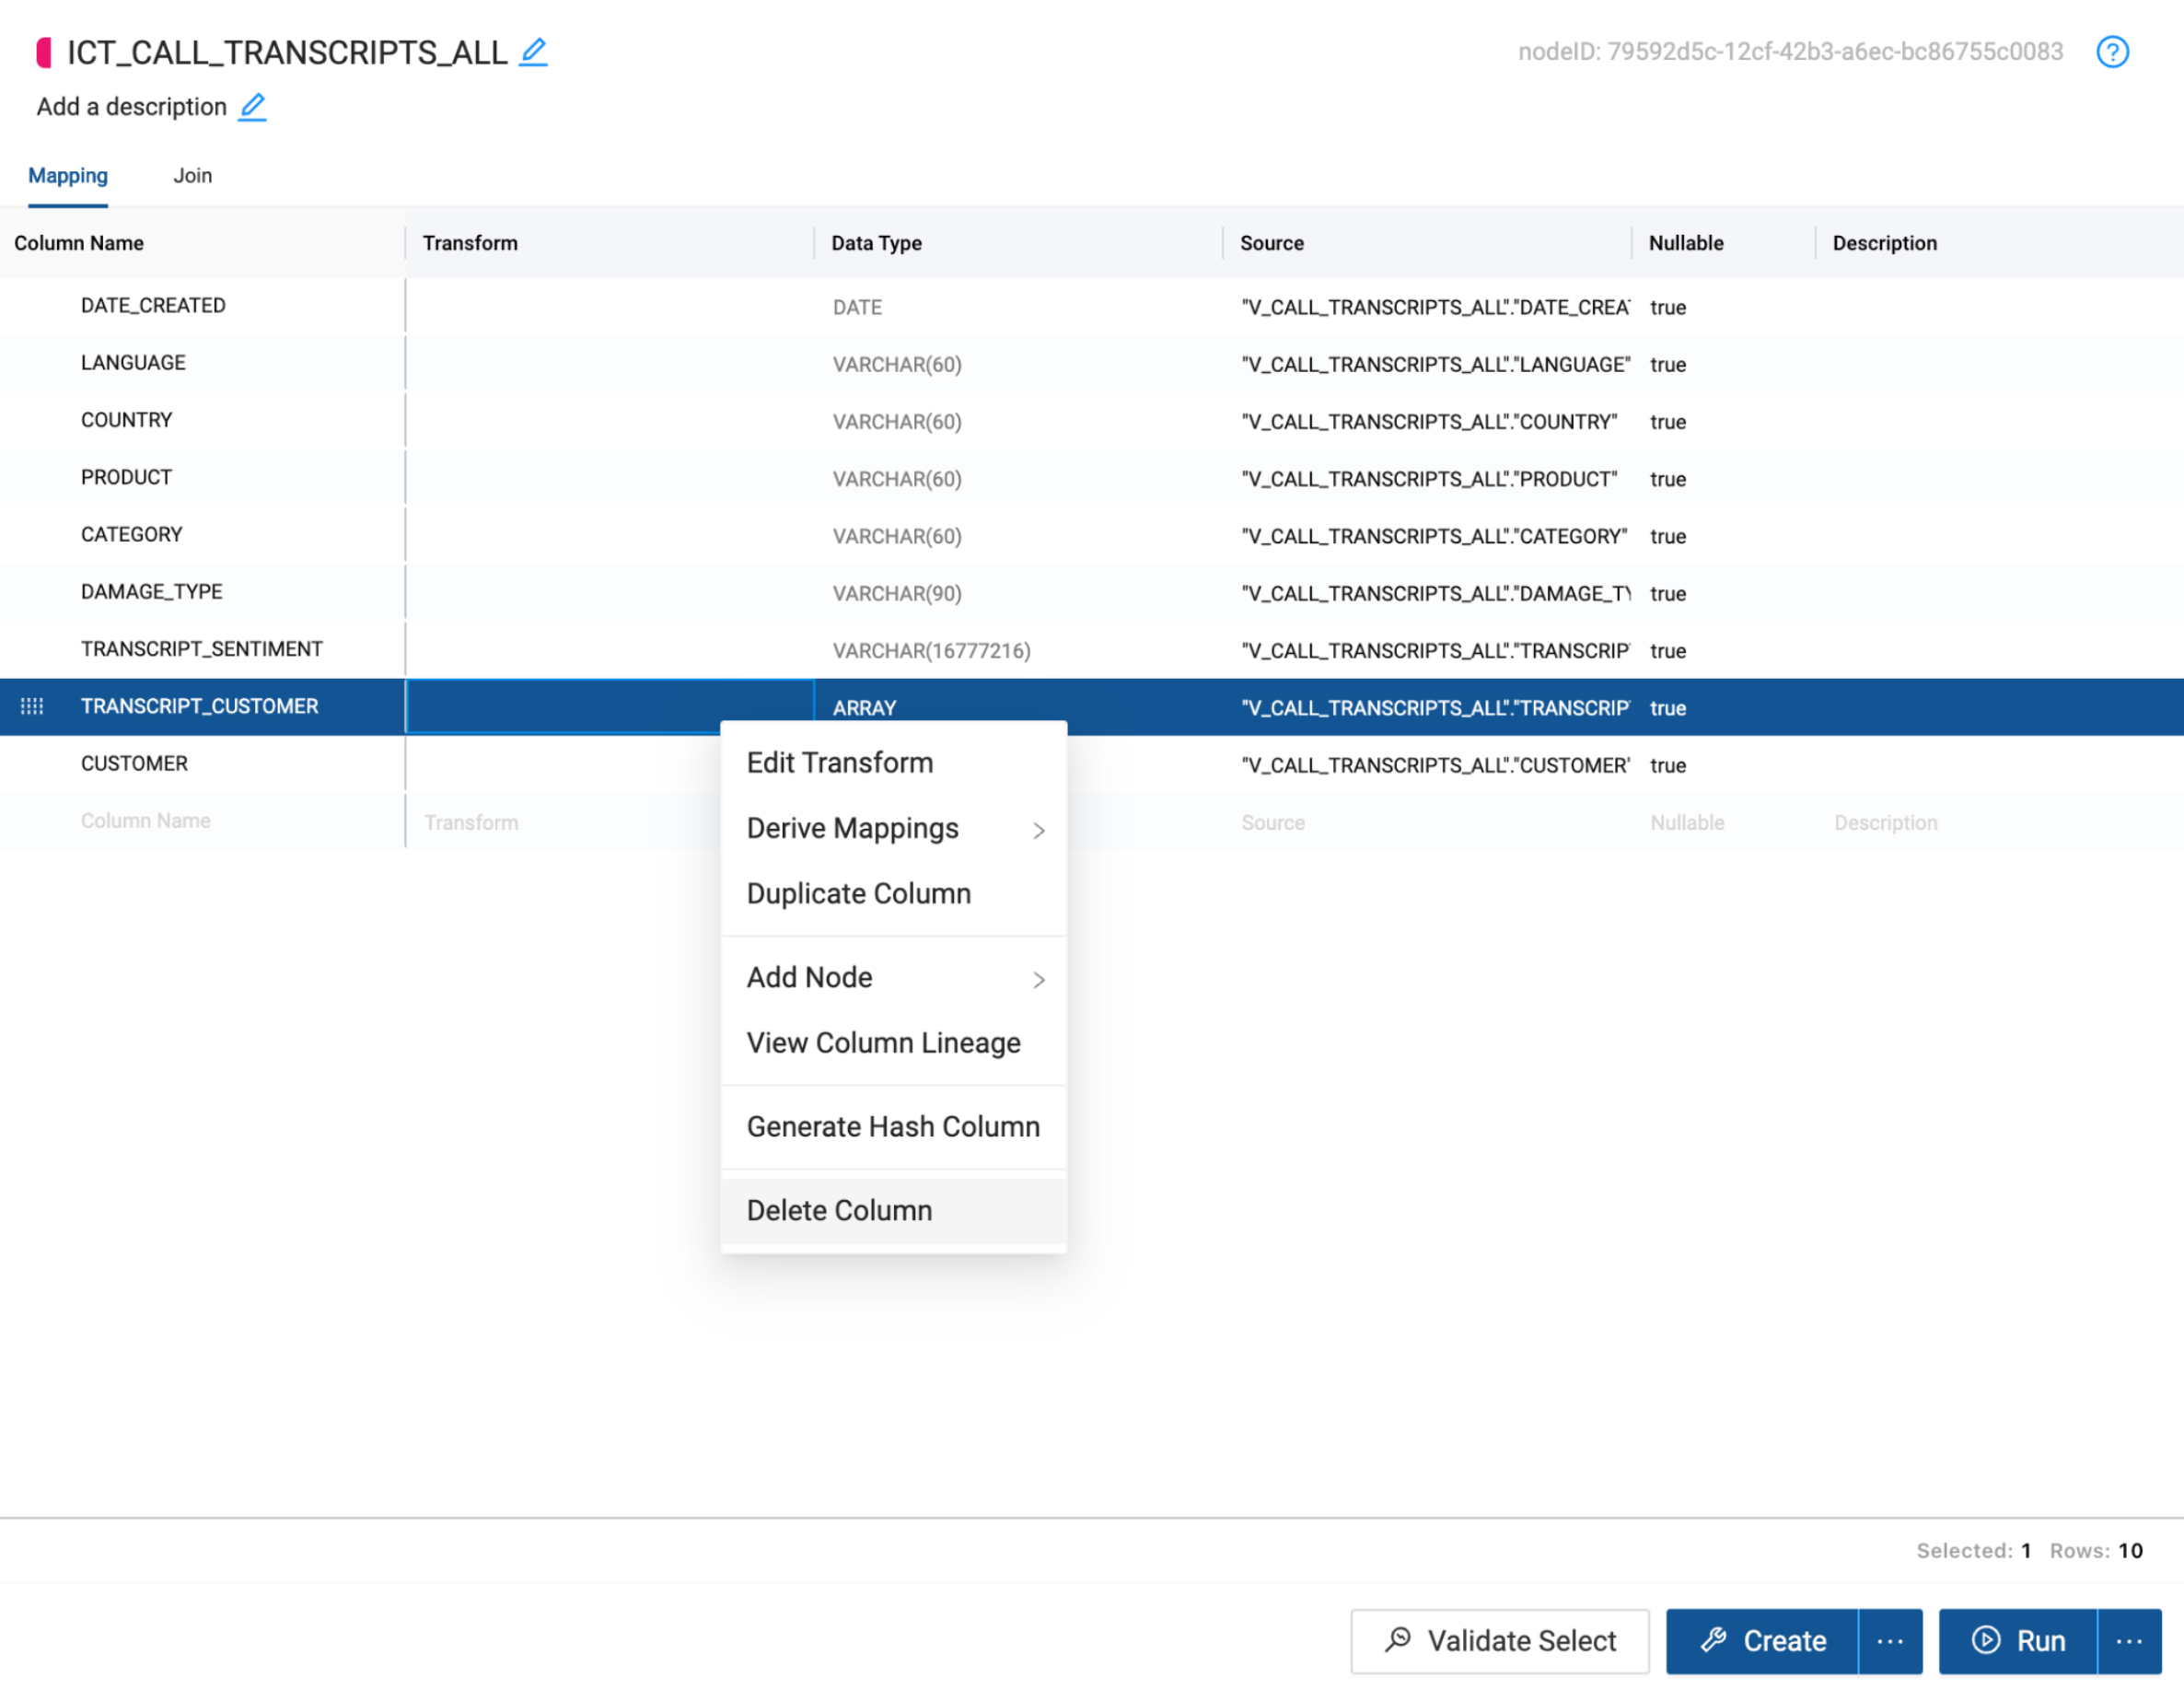Click the pink node color marker
Screen dimensions: 2184x1689
point(44,52)
